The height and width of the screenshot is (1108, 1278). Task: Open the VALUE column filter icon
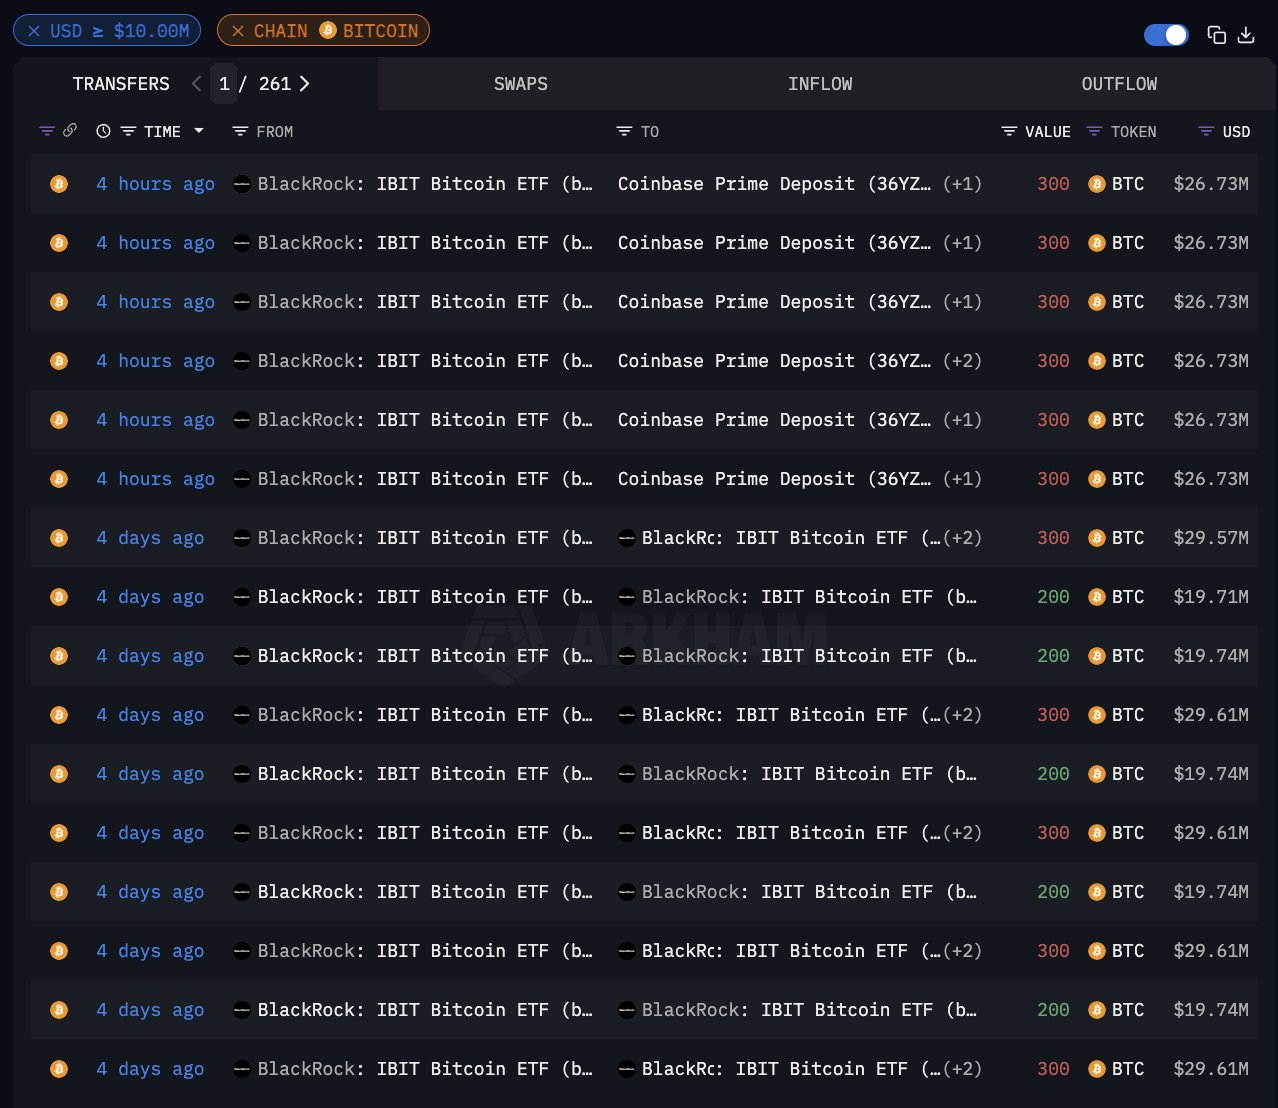point(1009,131)
